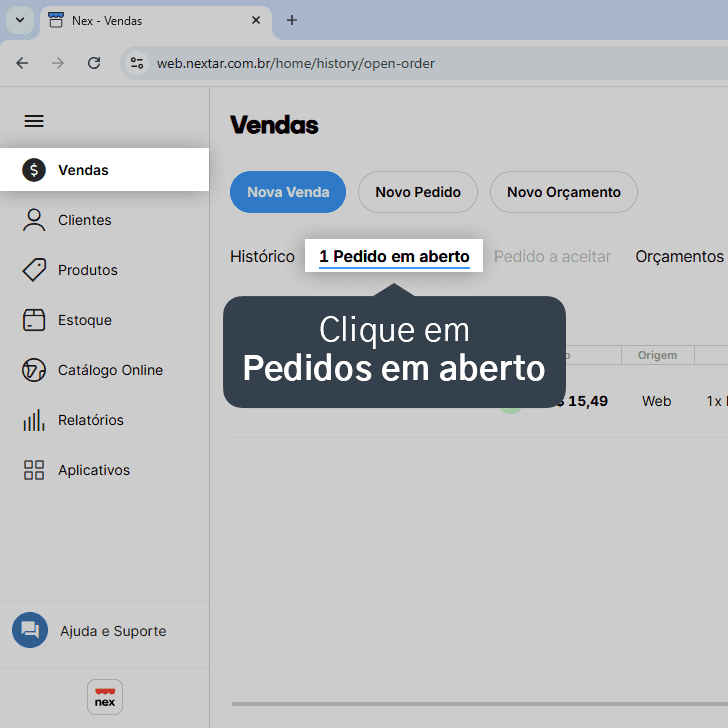Click the Web origin cell

[656, 401]
